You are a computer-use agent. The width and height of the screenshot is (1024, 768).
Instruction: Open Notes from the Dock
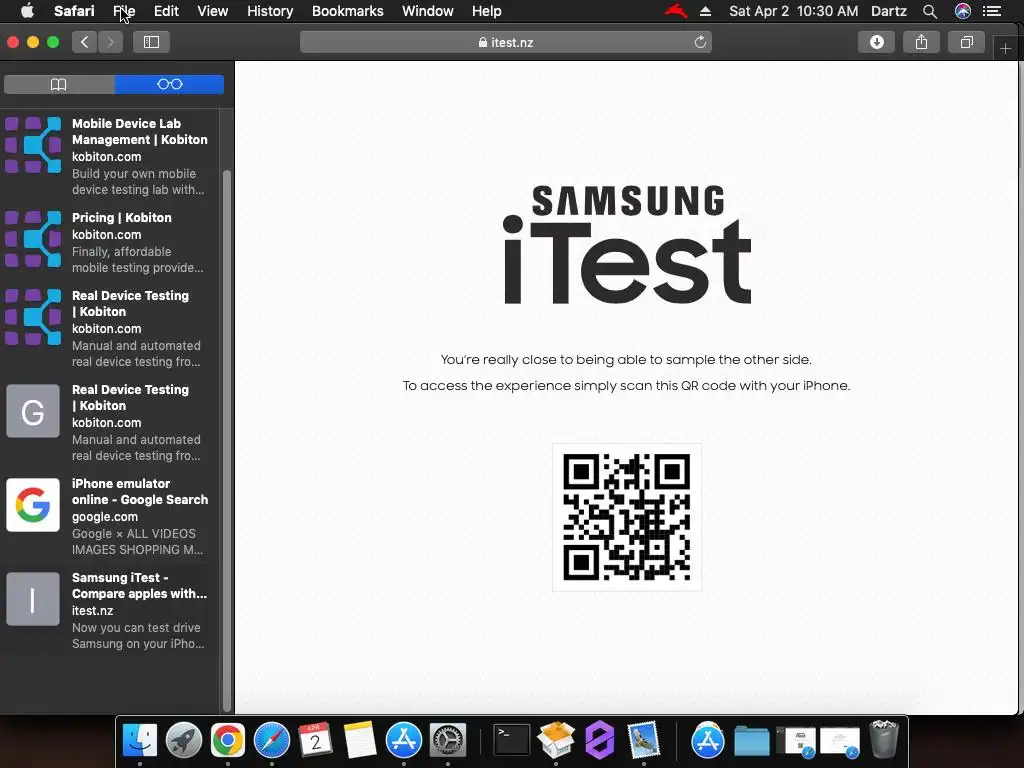pos(360,740)
